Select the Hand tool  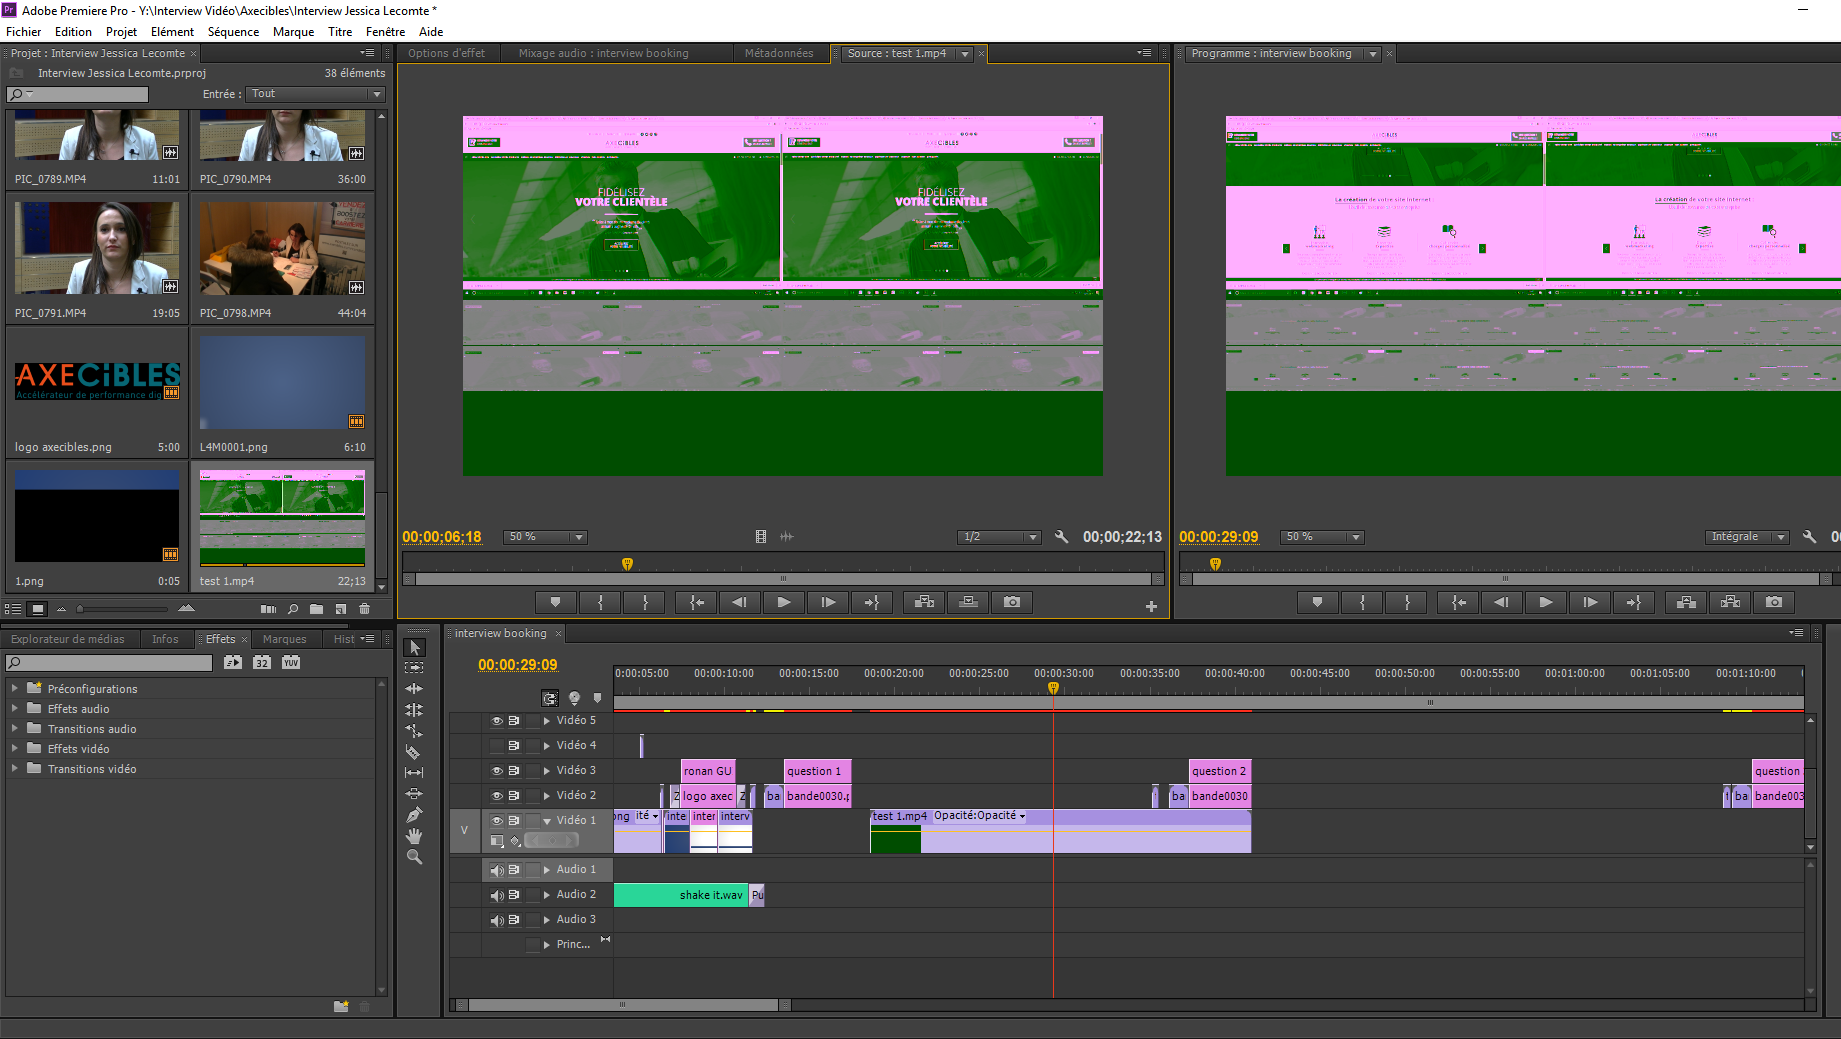click(414, 835)
